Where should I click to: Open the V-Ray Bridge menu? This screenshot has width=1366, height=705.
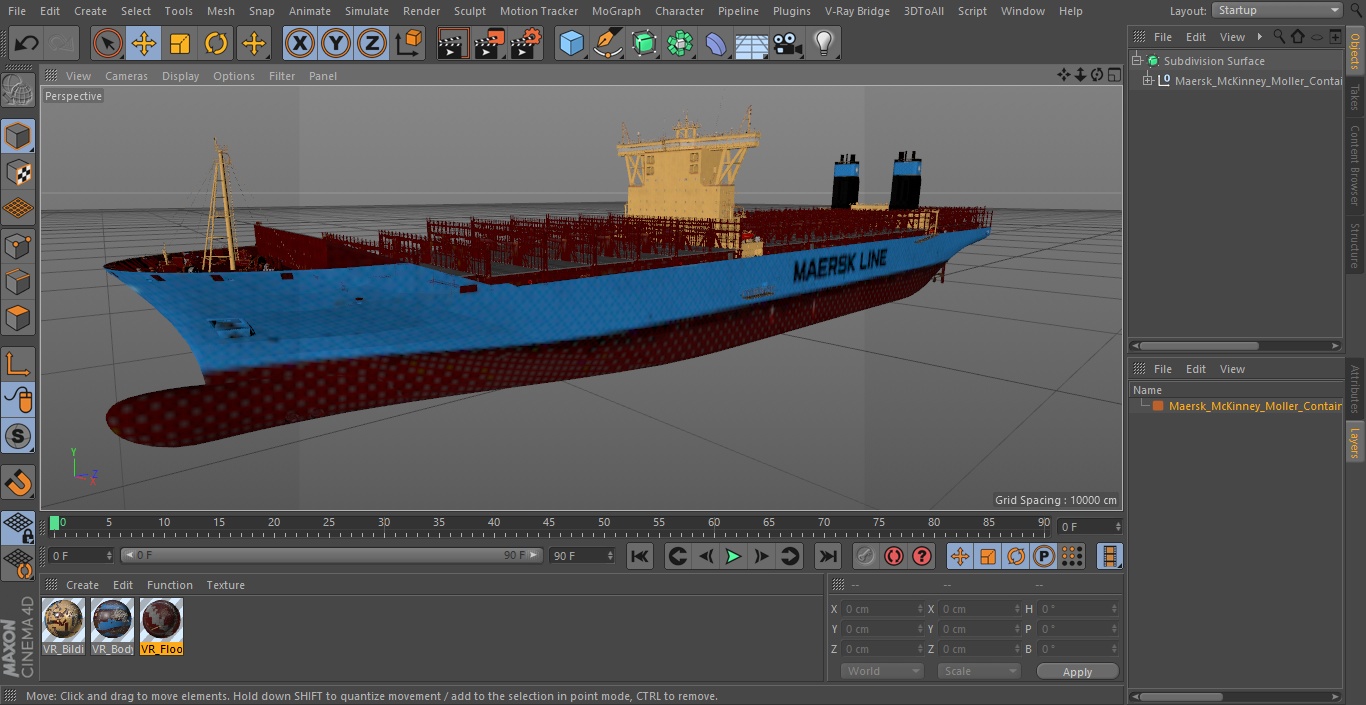click(x=857, y=11)
